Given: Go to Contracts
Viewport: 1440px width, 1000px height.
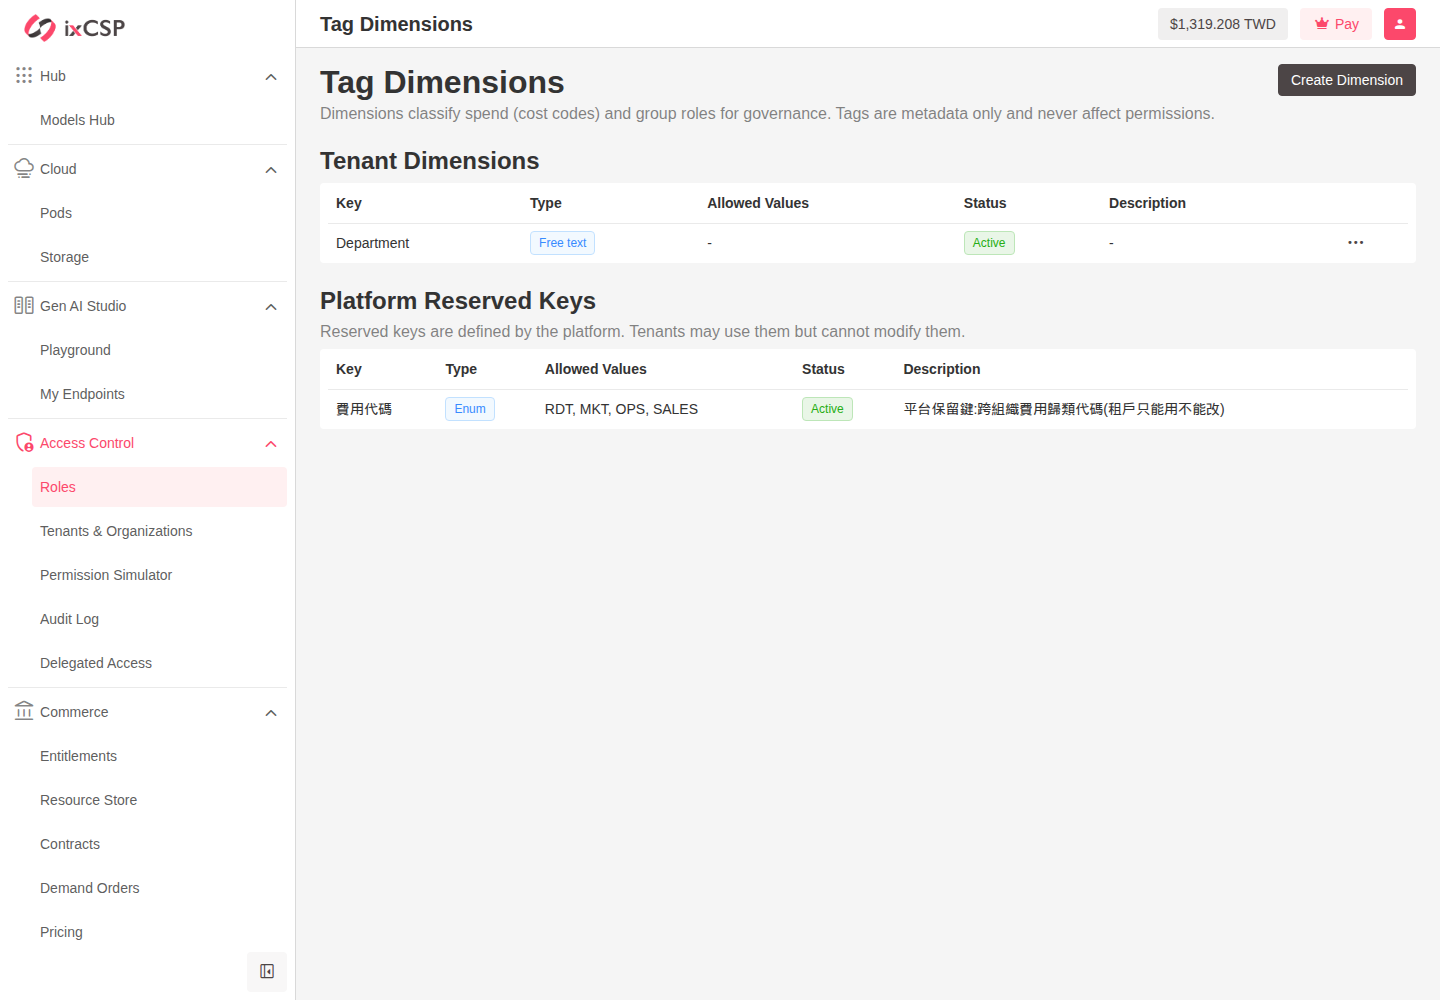Looking at the screenshot, I should [159, 844].
